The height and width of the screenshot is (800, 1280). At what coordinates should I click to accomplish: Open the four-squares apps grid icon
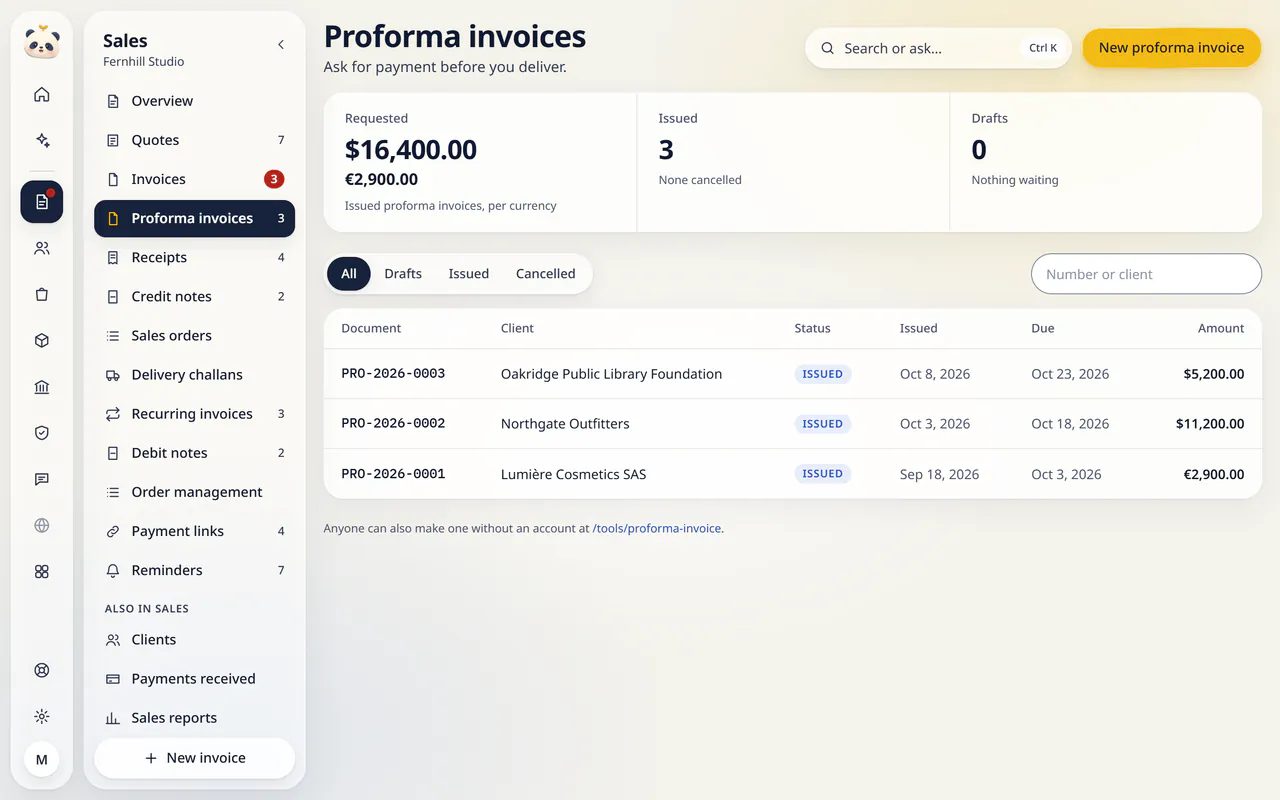[42, 571]
